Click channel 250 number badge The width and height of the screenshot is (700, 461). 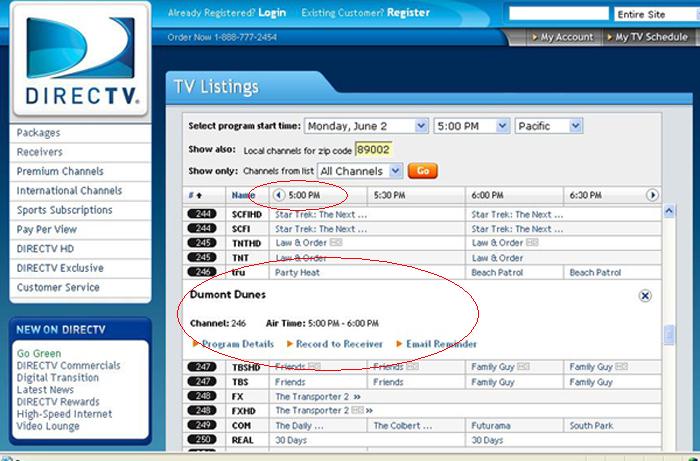pyautogui.click(x=202, y=440)
